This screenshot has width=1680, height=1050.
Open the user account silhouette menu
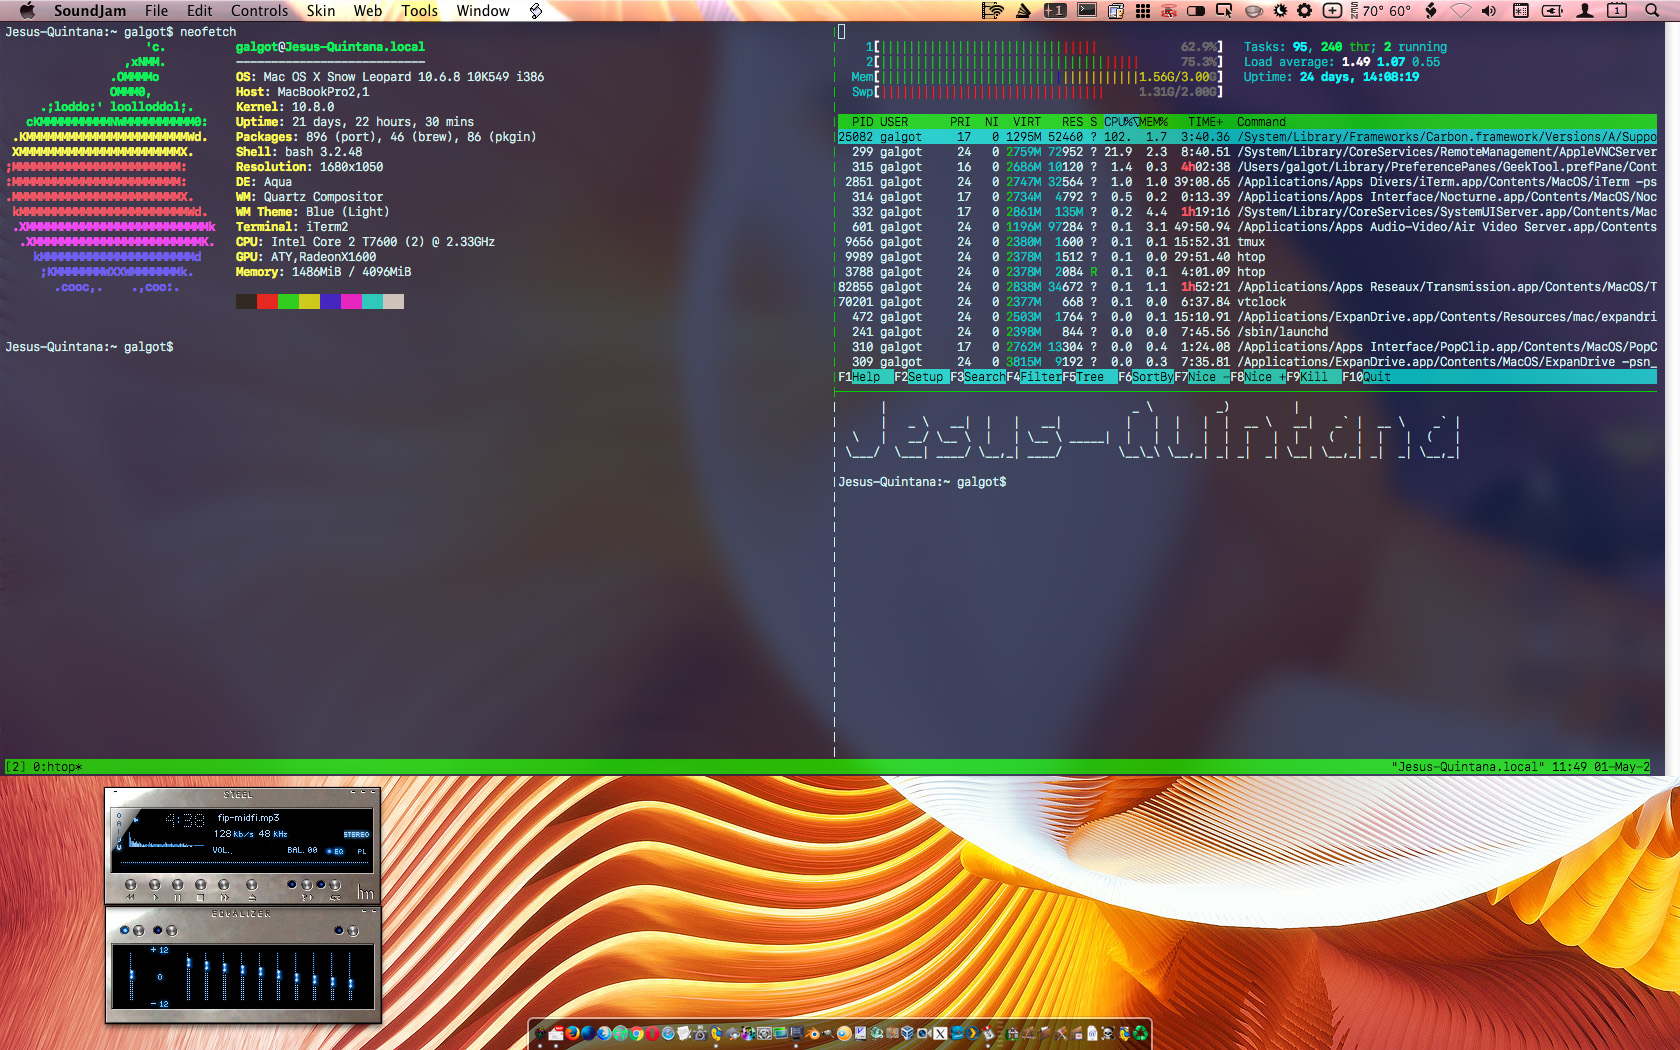(x=1585, y=11)
